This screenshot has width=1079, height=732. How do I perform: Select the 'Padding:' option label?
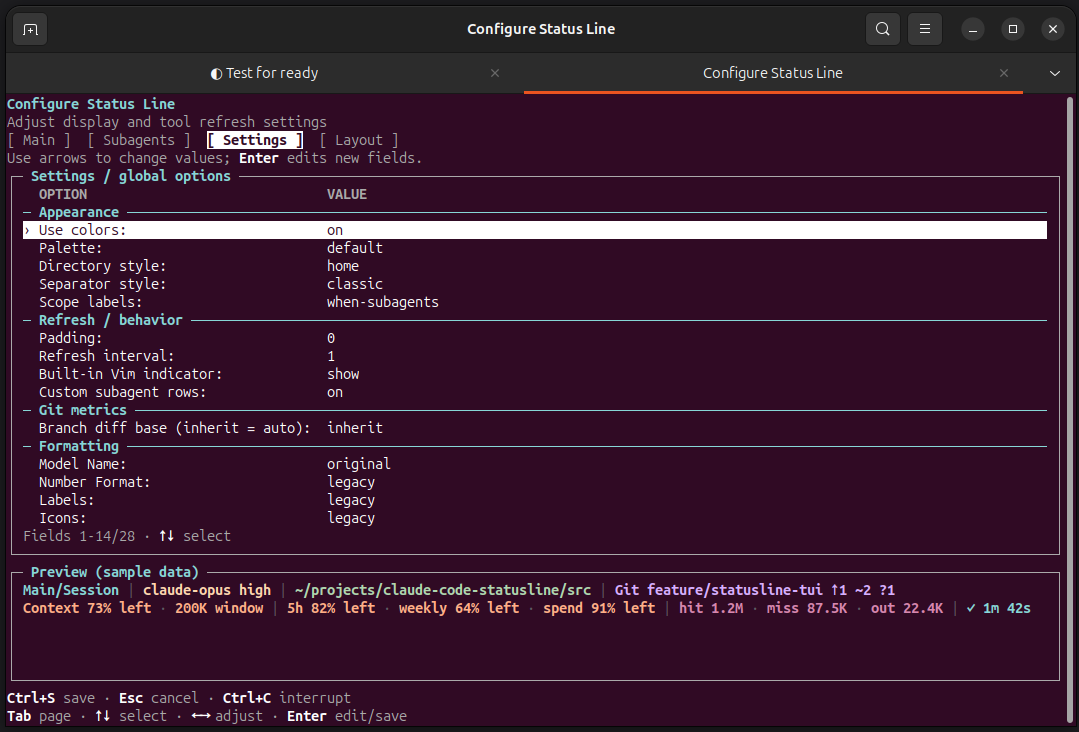(70, 338)
